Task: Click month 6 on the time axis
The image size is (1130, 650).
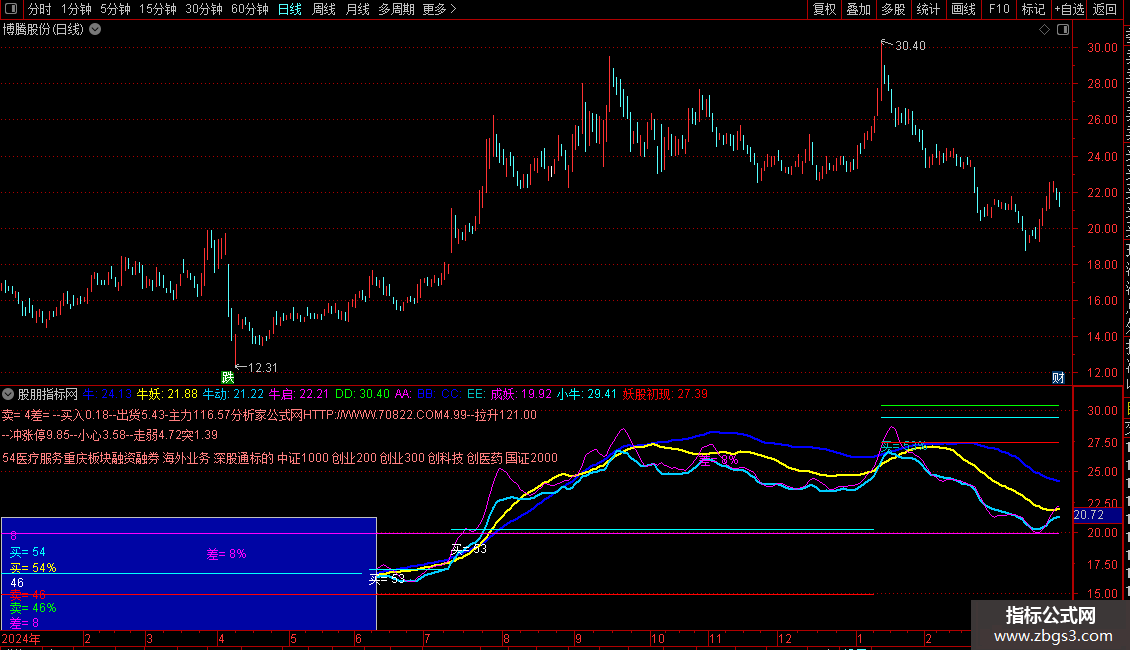Action: [358, 638]
